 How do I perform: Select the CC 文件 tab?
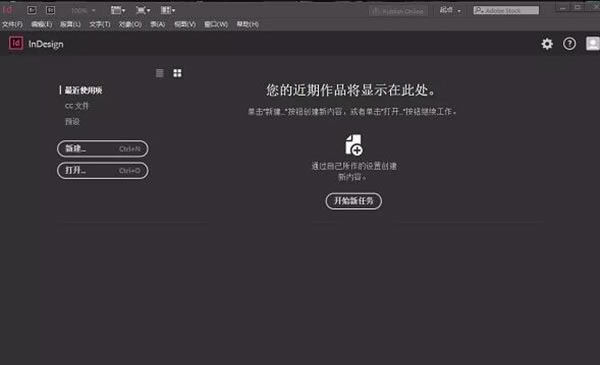(x=77, y=106)
